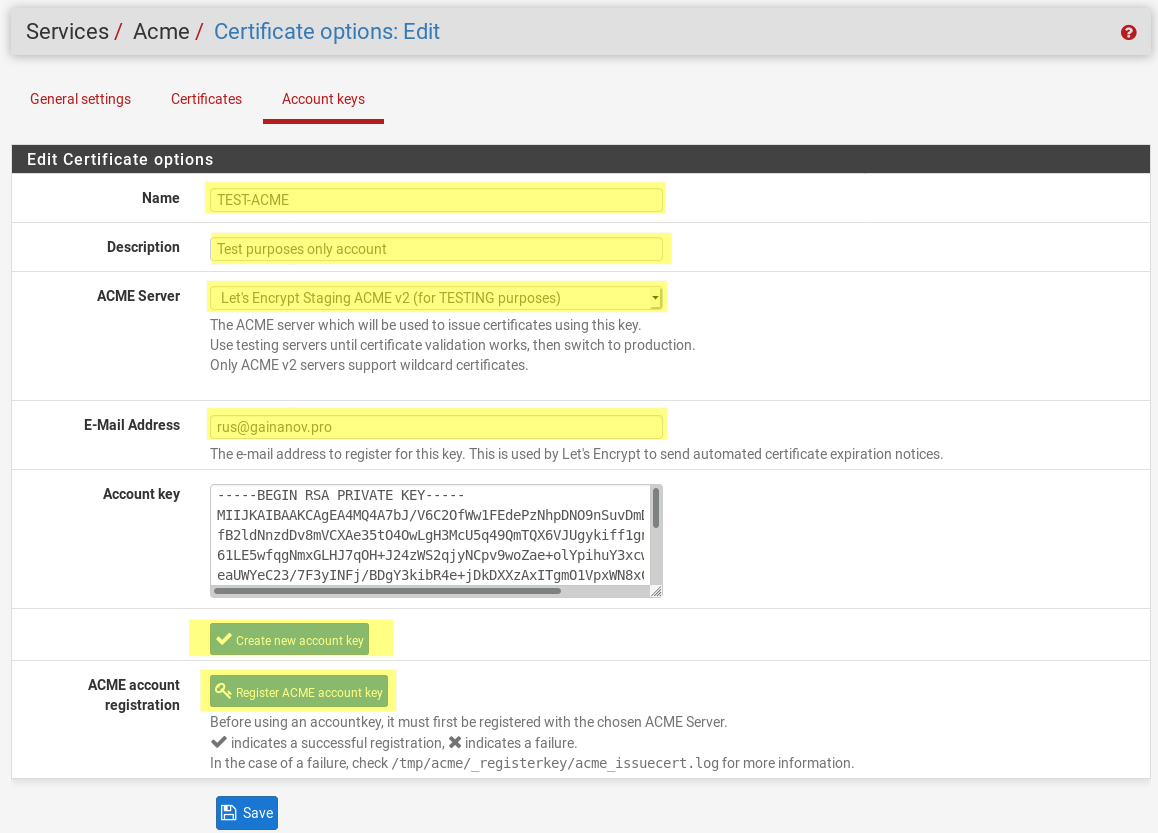Edit the Description text field
This screenshot has width=1158, height=833.
[x=436, y=249]
